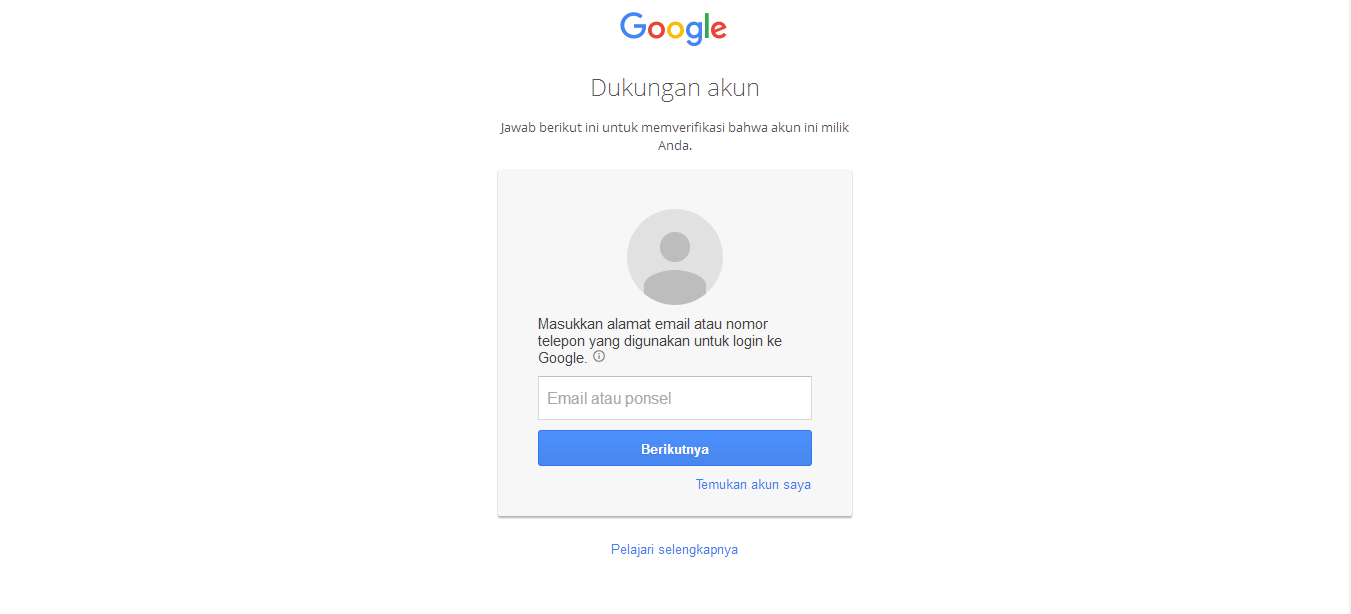The image size is (1351, 614).
Task: Click the blue "G" of the Google logo
Action: (634, 26)
